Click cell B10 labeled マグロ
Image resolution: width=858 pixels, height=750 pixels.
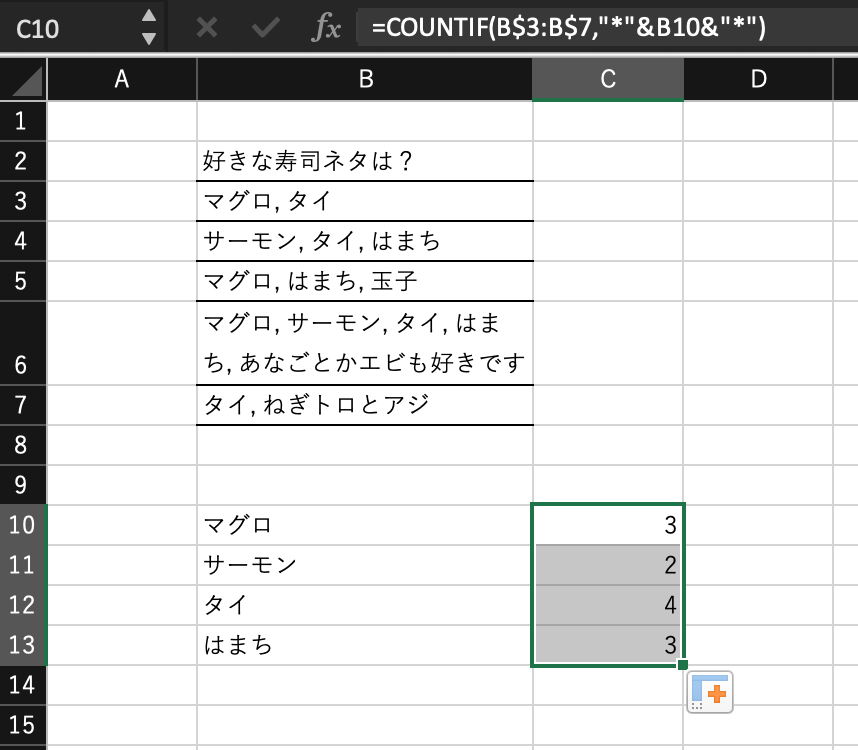365,525
